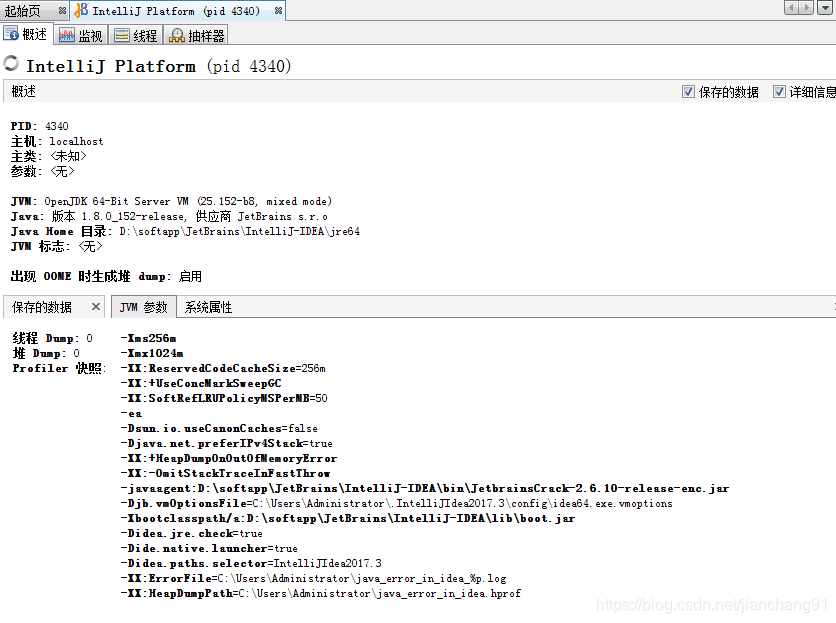This screenshot has width=836, height=623.
Task: Close the 保存的数据 panel
Action: click(95, 307)
